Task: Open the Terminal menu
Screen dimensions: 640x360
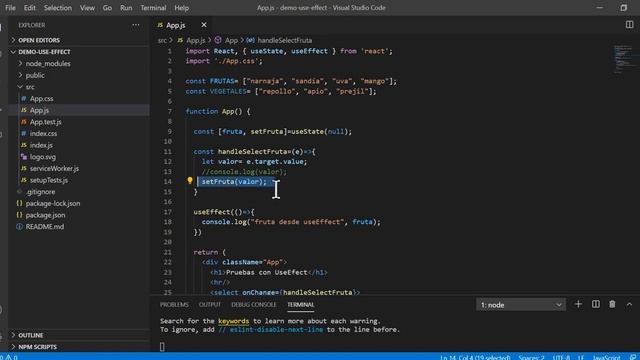Action: click(x=153, y=8)
